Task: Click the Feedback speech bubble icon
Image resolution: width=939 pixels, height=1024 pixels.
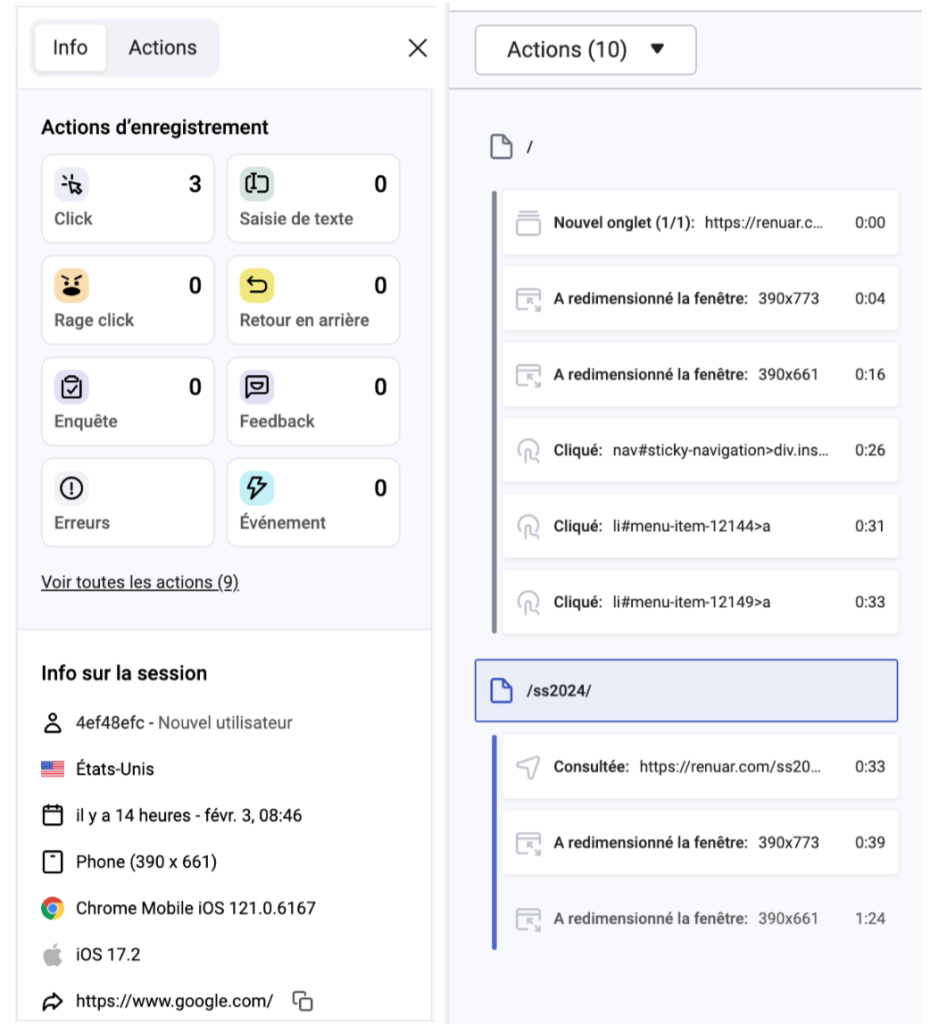Action: (257, 387)
